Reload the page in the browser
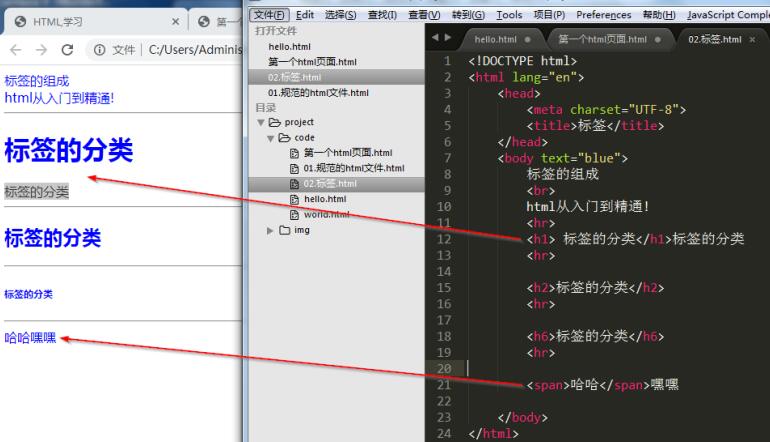This screenshot has width=770, height=442. point(67,50)
